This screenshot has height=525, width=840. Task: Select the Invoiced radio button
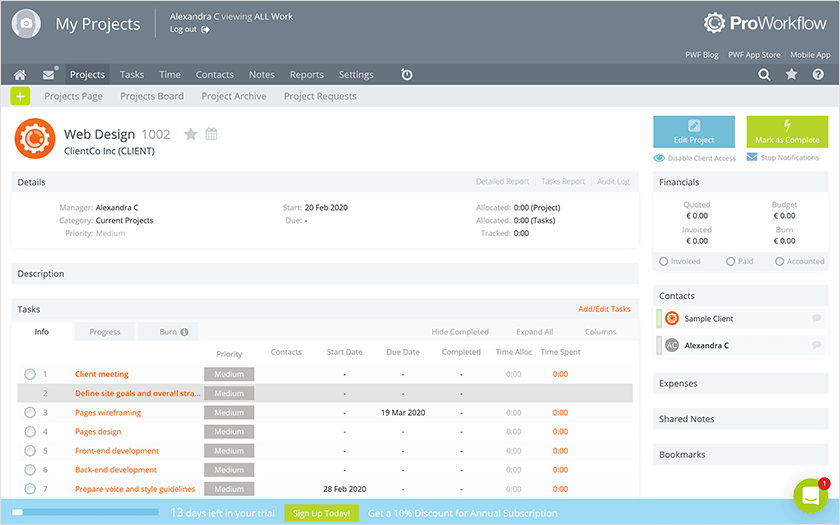(664, 261)
